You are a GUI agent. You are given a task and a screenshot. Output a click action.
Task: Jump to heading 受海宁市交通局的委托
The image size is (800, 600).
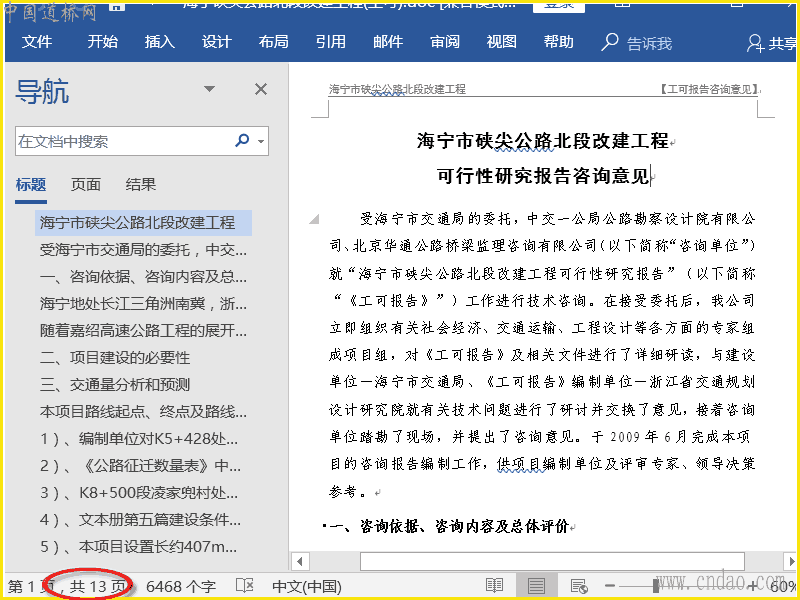click(143, 250)
